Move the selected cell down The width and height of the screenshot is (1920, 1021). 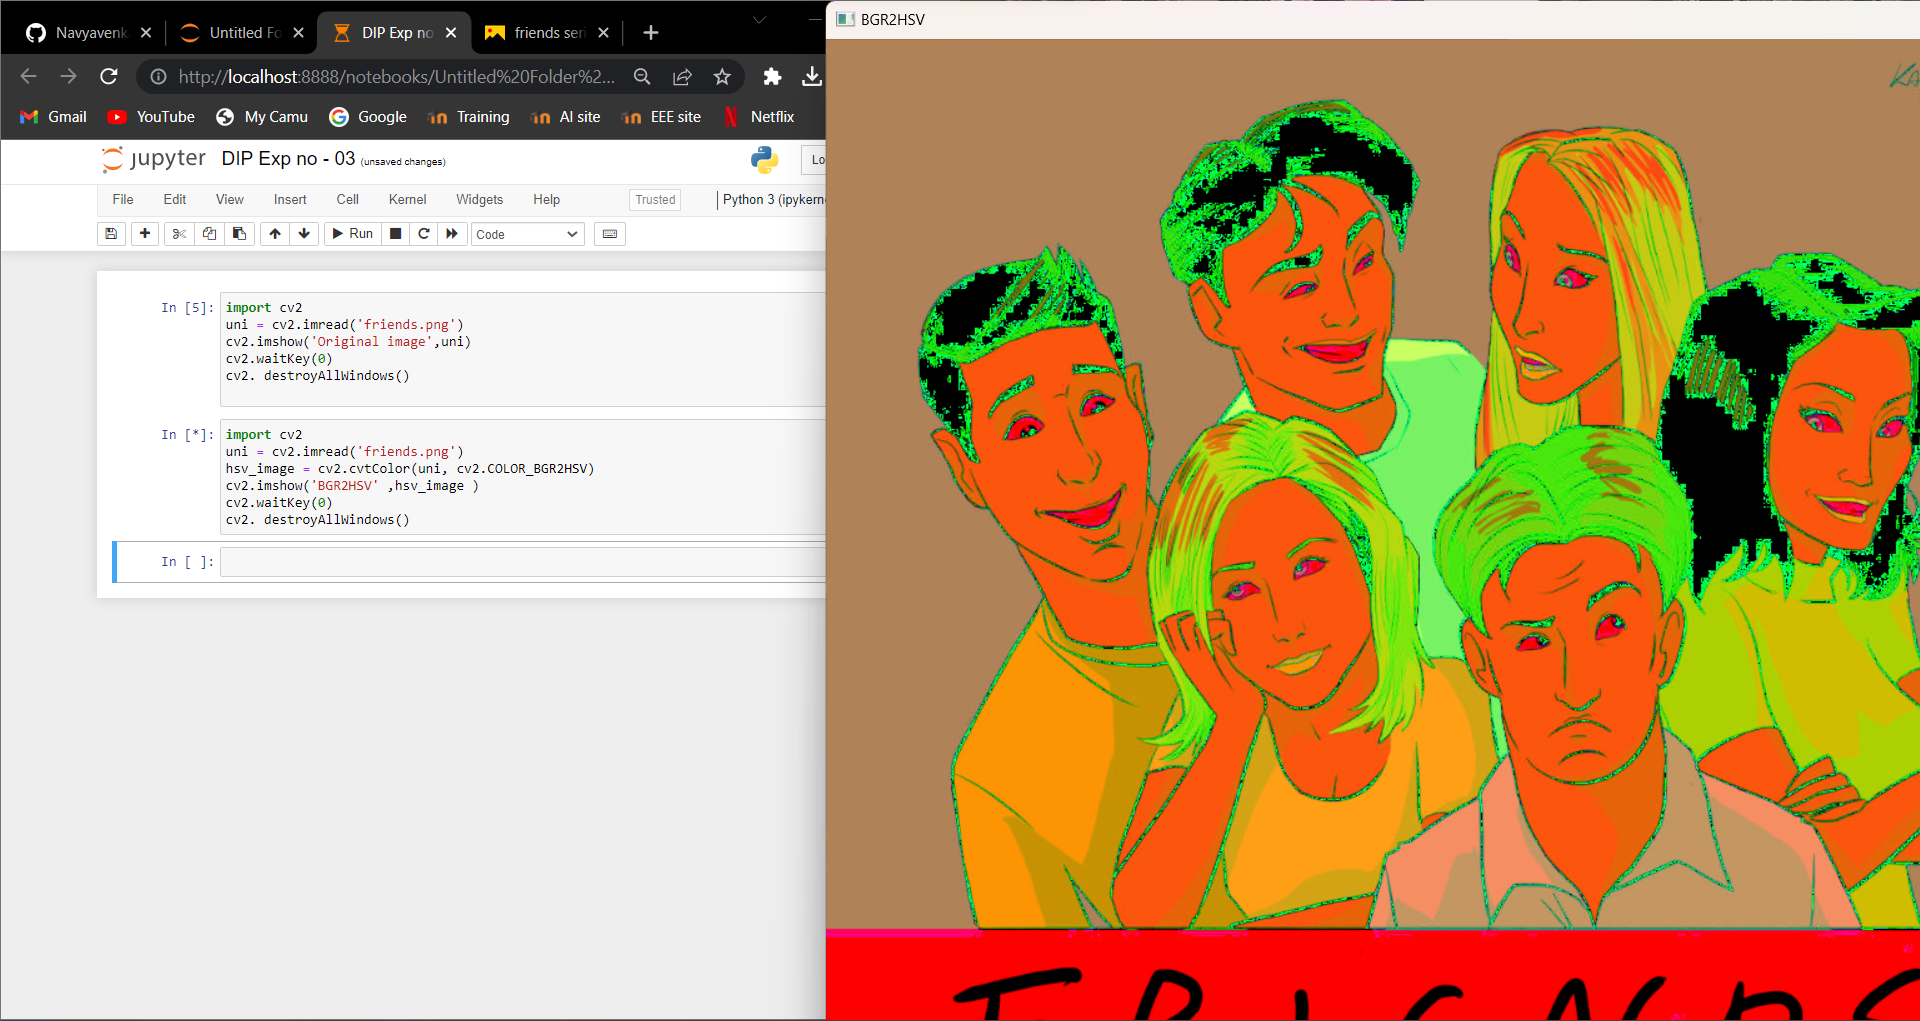coord(304,234)
